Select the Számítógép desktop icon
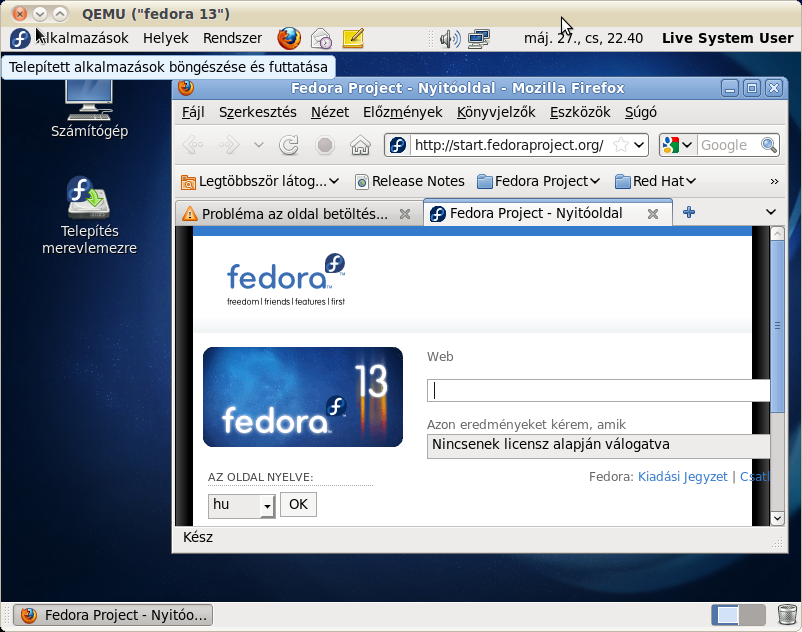The height and width of the screenshot is (632, 802). click(90, 106)
